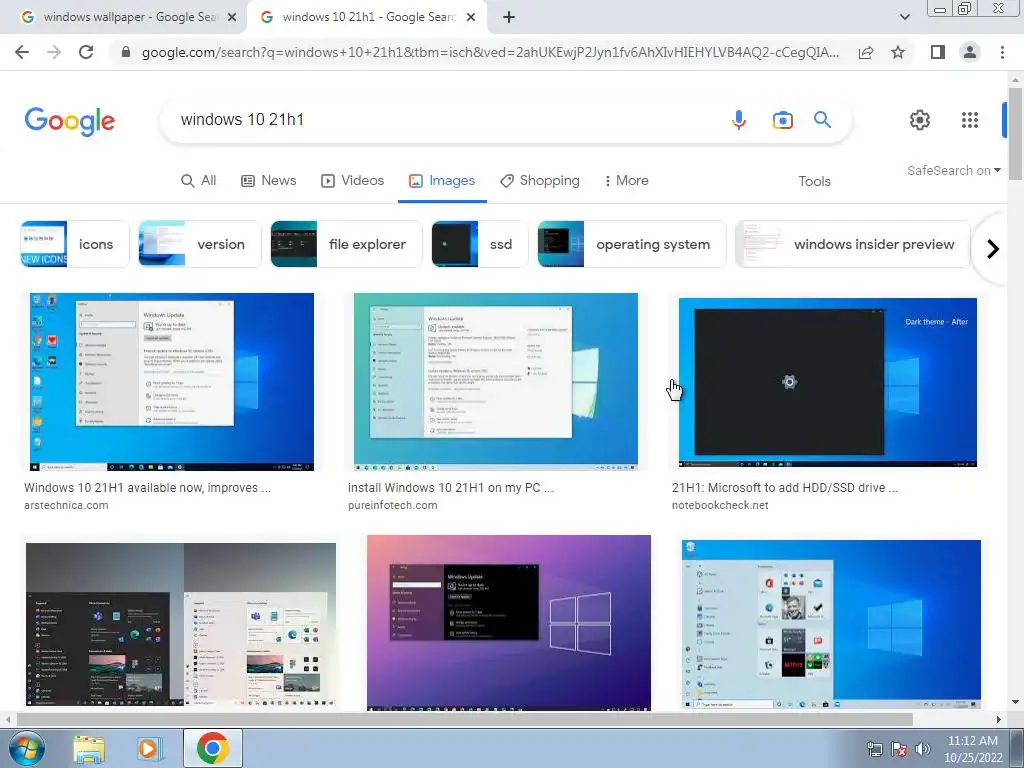Expand the SafeSearch on dropdown
Viewport: 1024px width, 768px height.
click(x=953, y=170)
